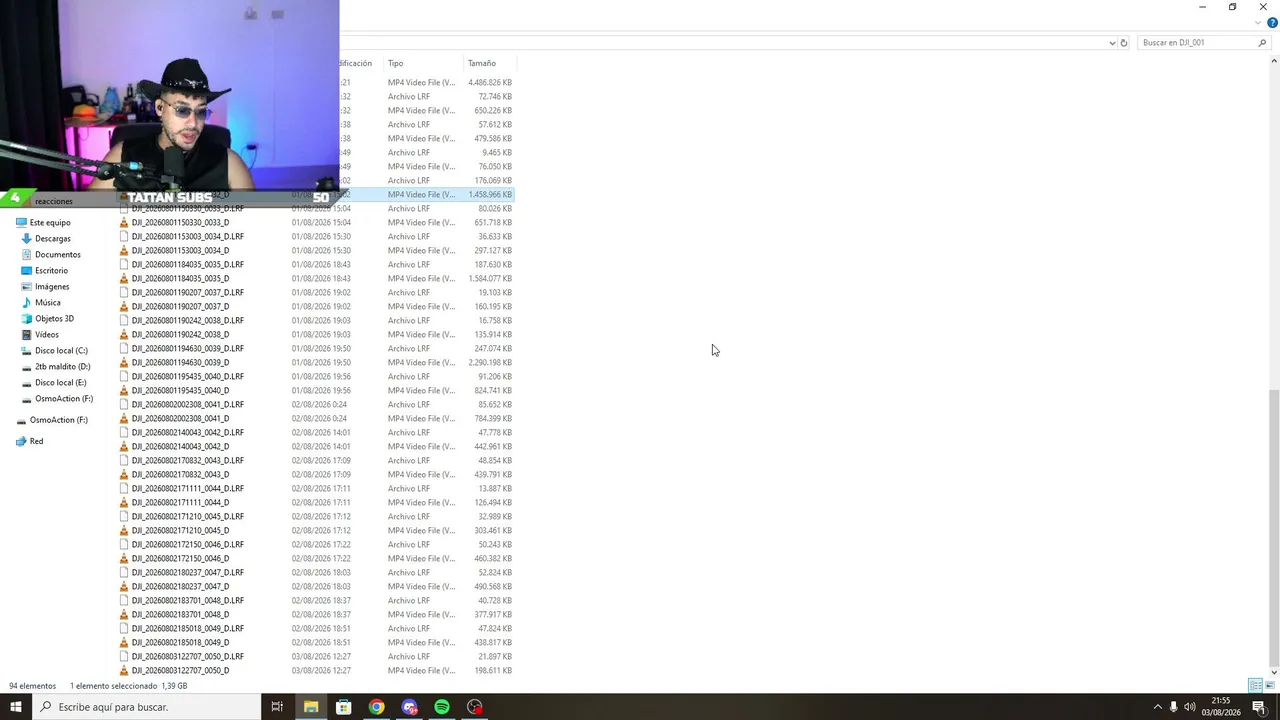Screen dimensions: 1280x720
Task: Open Spotify from the taskbar
Action: [442, 707]
